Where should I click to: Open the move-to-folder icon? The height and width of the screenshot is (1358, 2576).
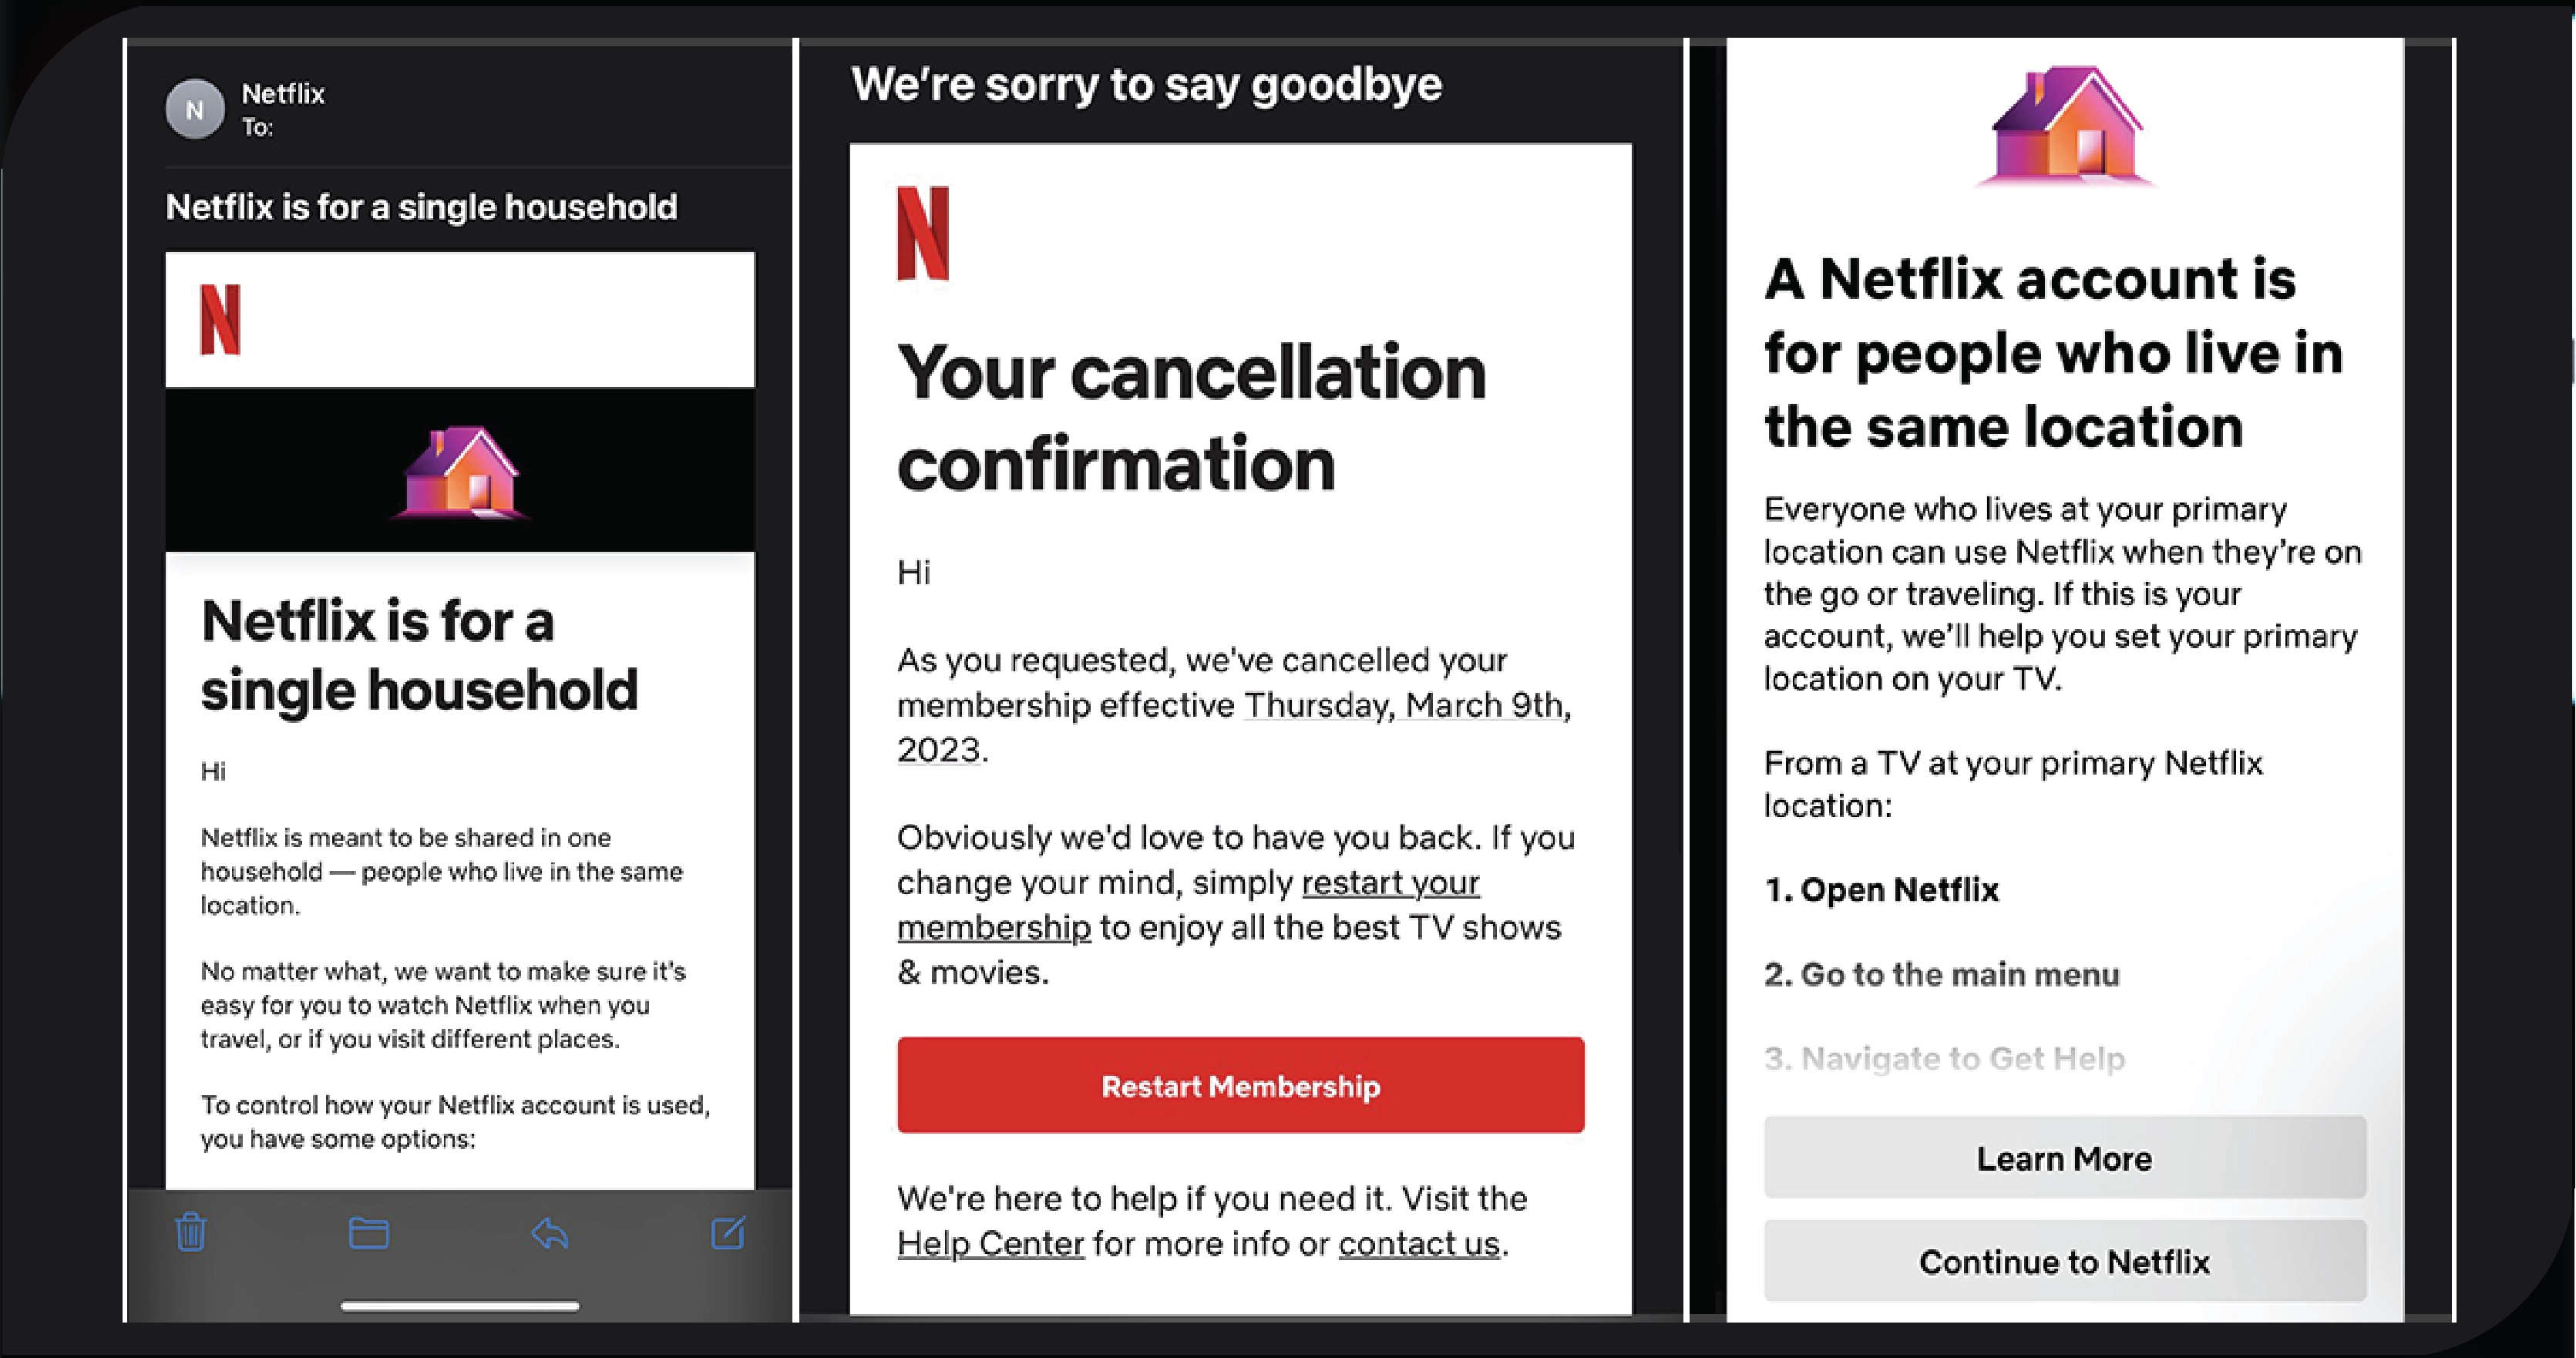pyautogui.click(x=368, y=1233)
